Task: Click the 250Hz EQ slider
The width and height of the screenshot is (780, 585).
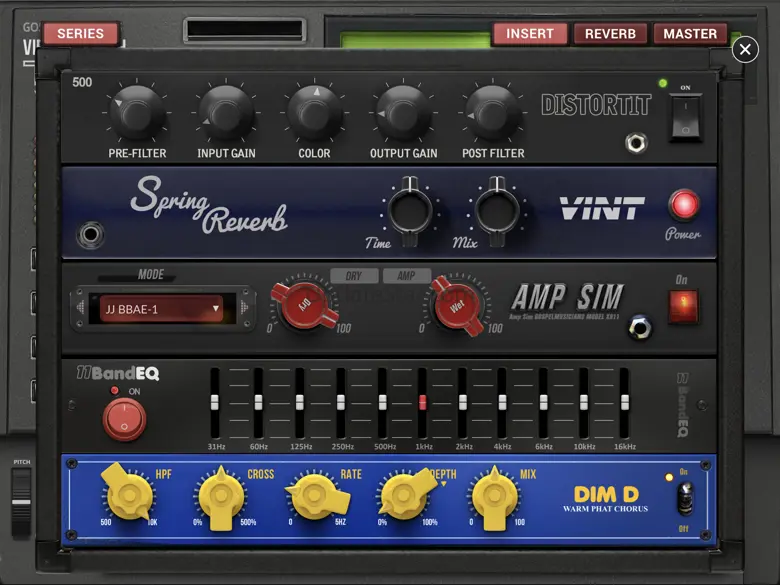Action: (x=341, y=402)
